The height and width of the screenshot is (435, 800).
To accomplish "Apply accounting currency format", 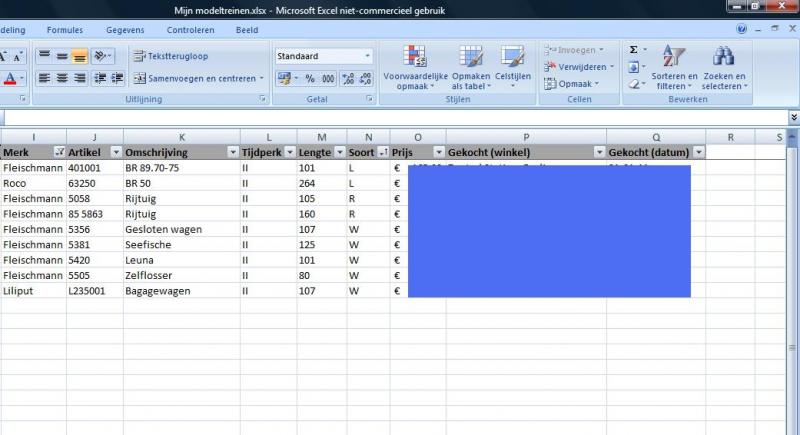I will point(284,79).
